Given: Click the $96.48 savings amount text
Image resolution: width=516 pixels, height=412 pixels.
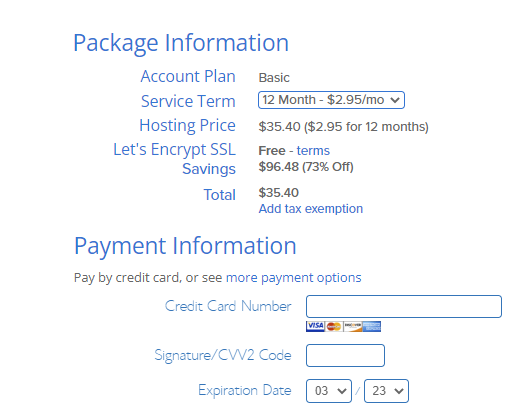Looking at the screenshot, I should (x=278, y=167).
